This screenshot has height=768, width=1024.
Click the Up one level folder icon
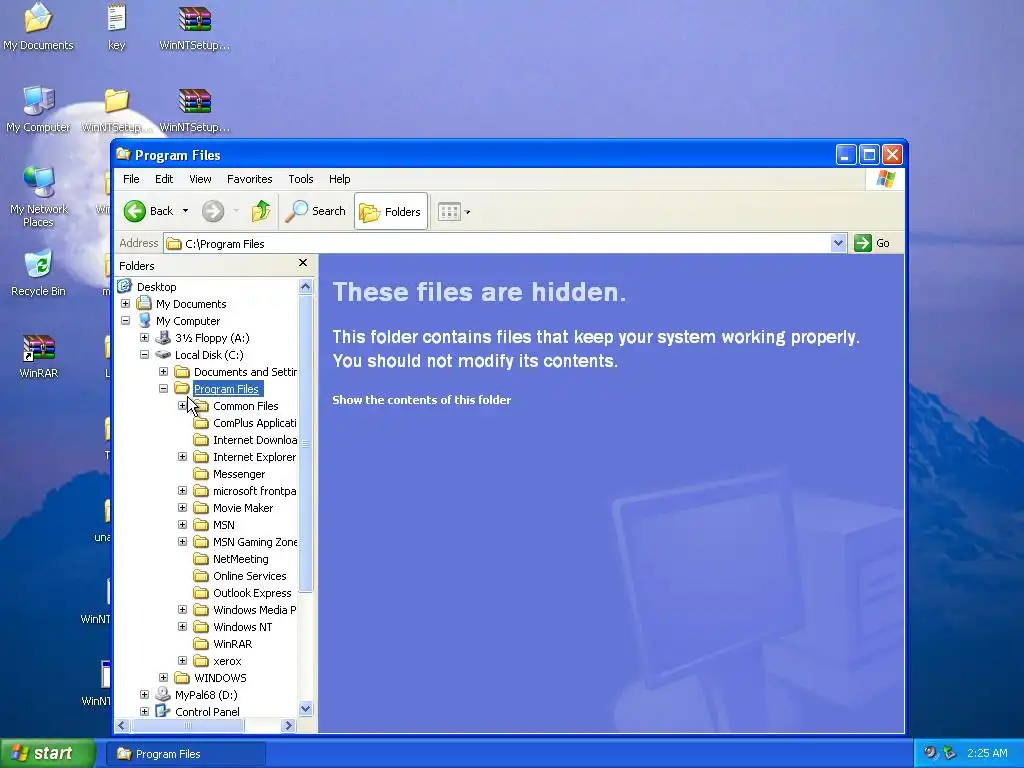point(261,211)
